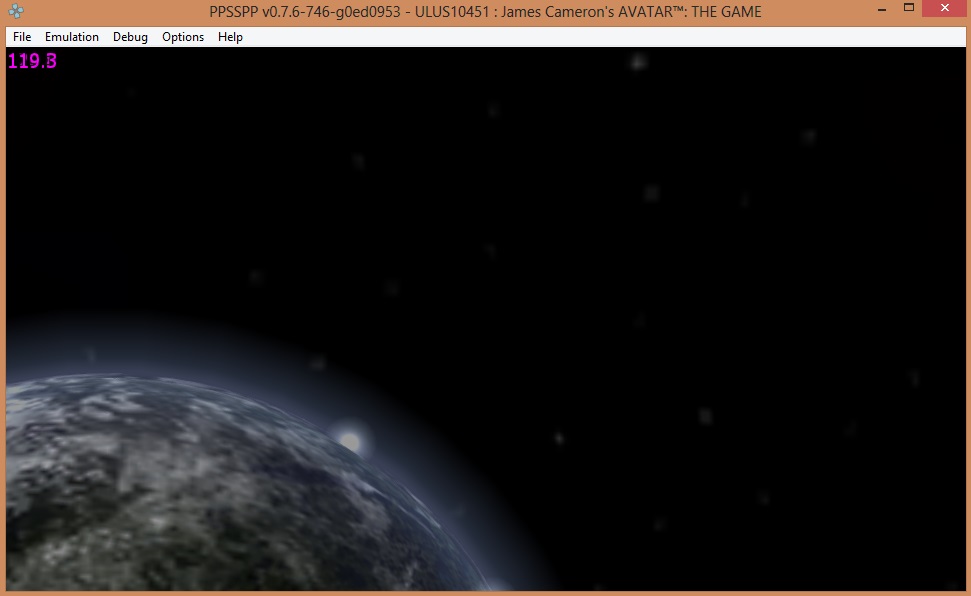Show the Help menu

coord(230,37)
